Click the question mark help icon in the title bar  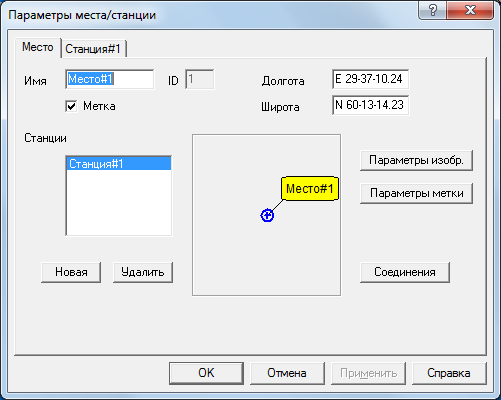click(432, 10)
